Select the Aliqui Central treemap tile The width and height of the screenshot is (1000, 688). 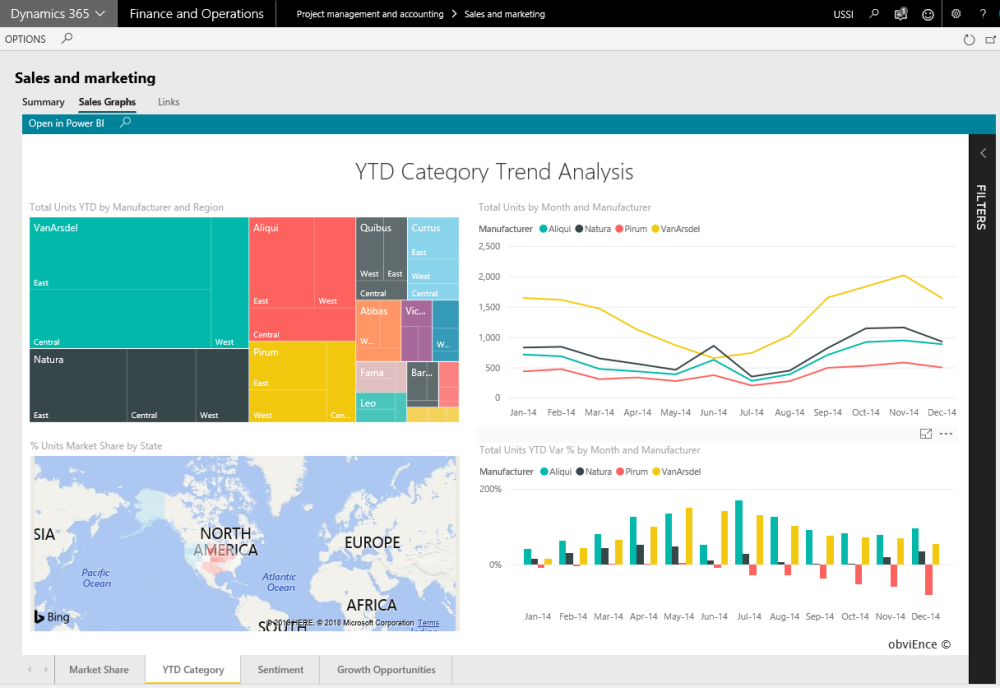tap(302, 325)
